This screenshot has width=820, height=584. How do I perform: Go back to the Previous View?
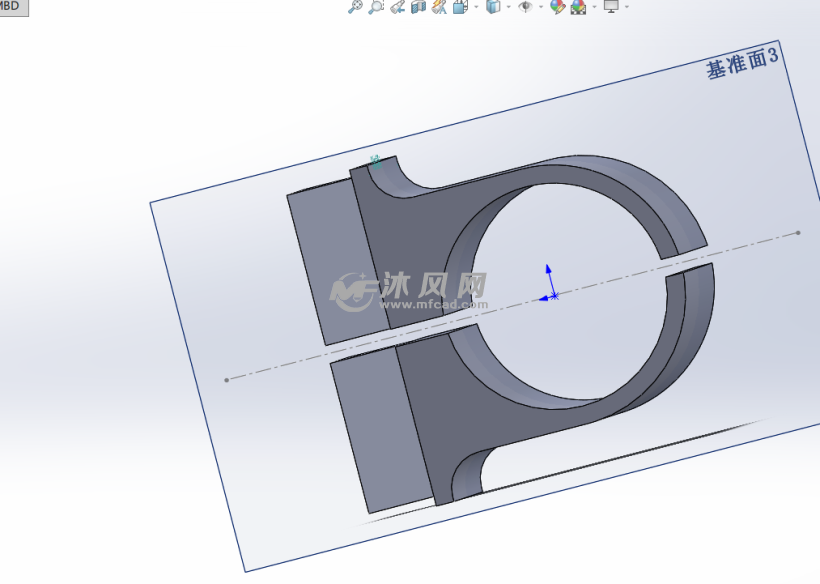[x=397, y=7]
